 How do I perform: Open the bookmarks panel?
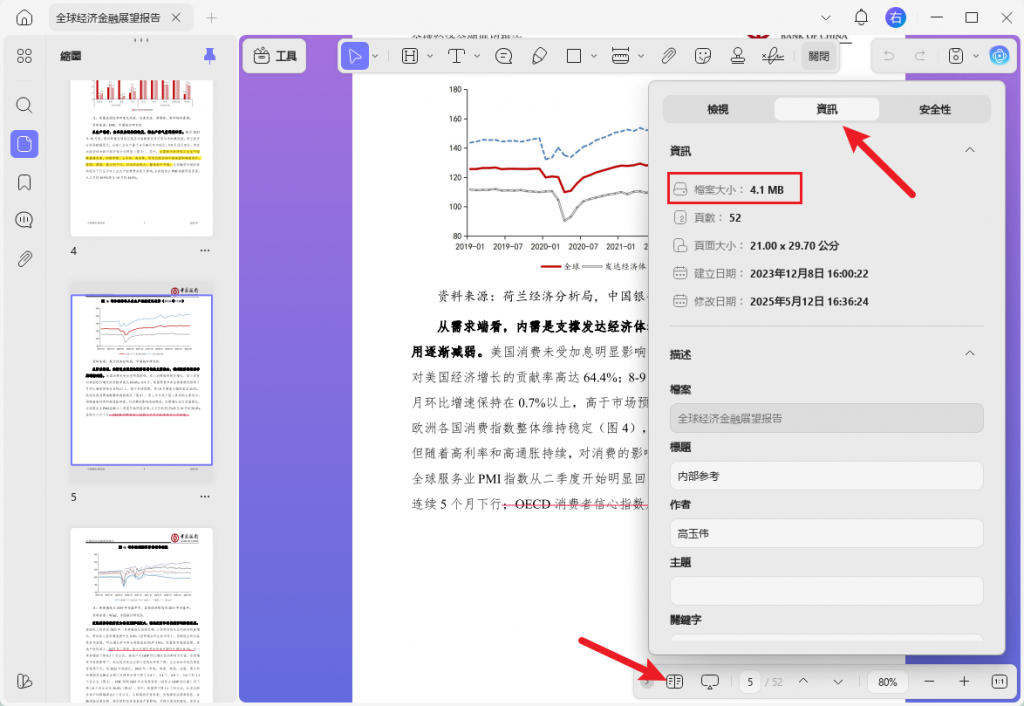point(24,183)
